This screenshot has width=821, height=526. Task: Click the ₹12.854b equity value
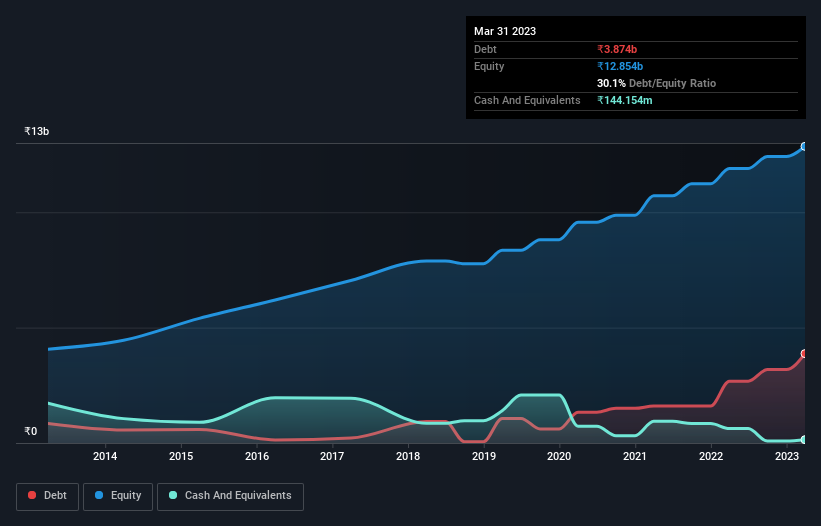coord(620,66)
